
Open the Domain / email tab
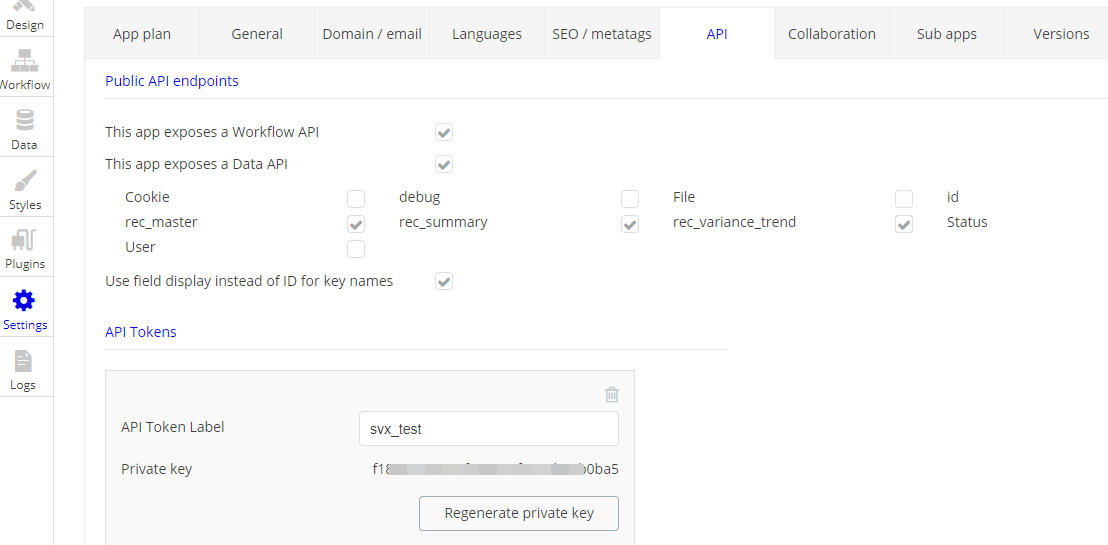[372, 34]
